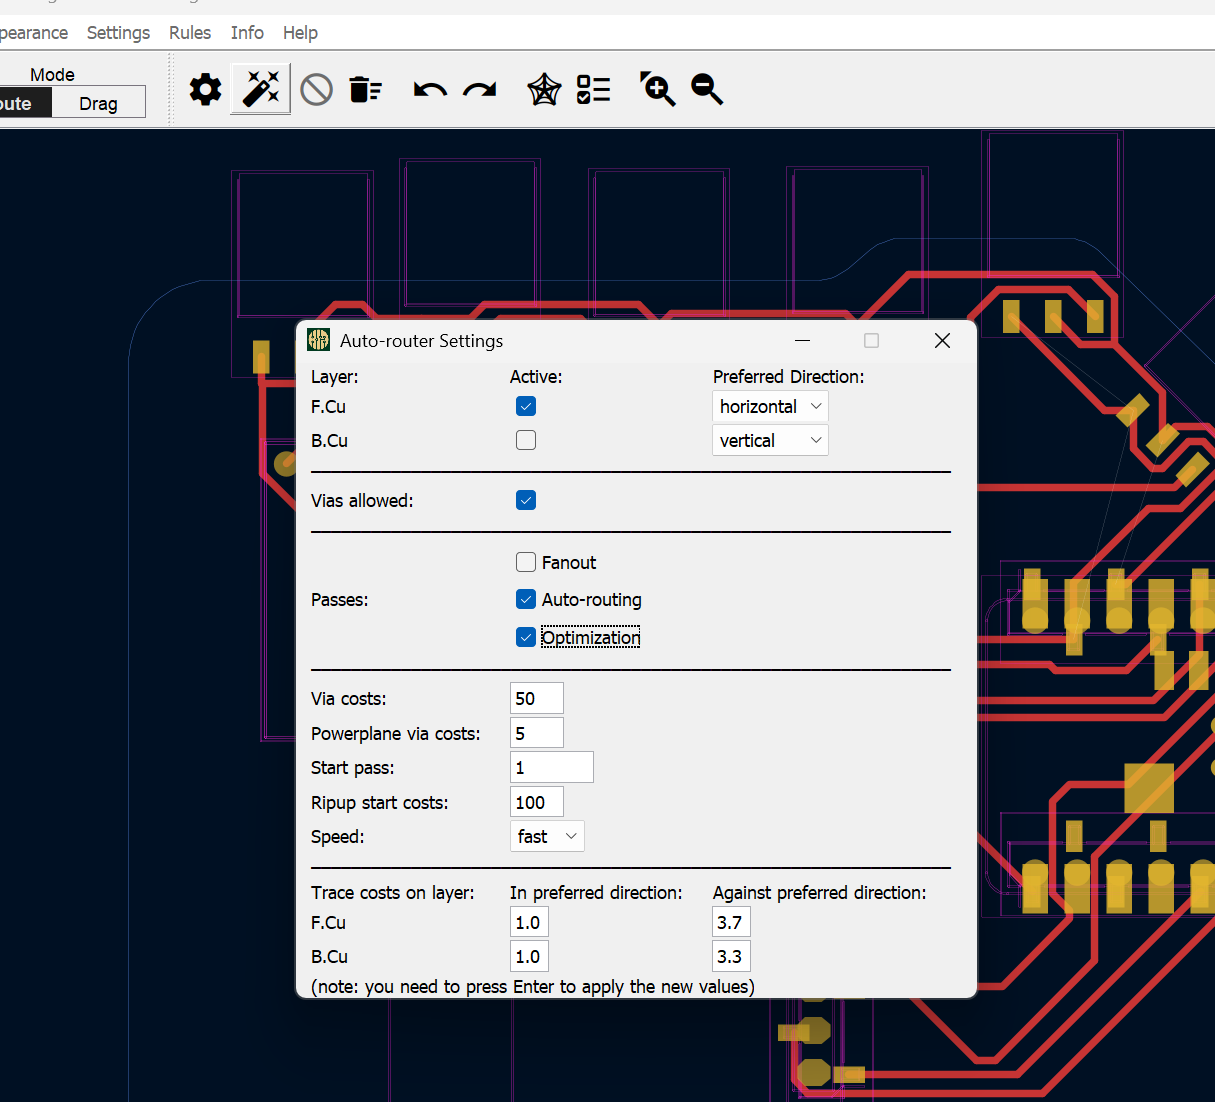This screenshot has width=1215, height=1102.
Task: Disable Vias allowed checkbox
Action: click(x=525, y=500)
